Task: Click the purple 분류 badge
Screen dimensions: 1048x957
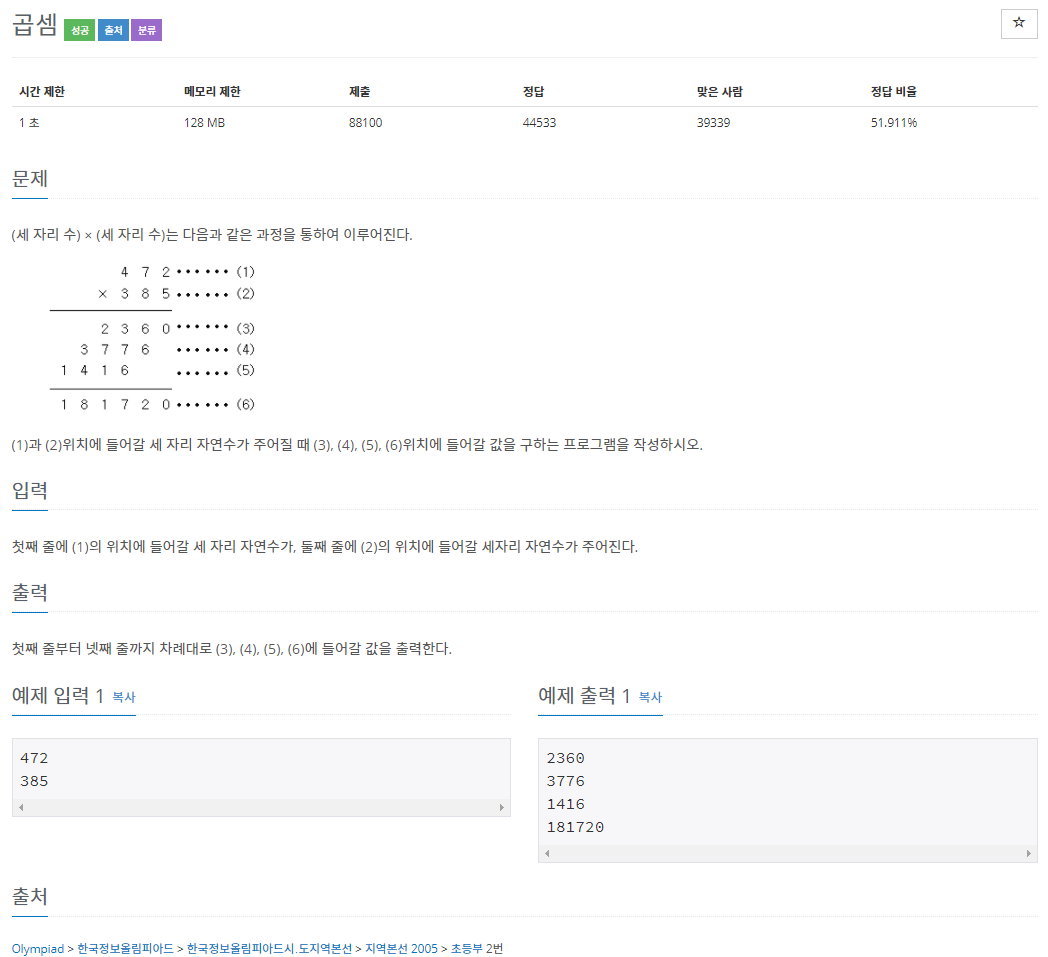Action: (146, 30)
